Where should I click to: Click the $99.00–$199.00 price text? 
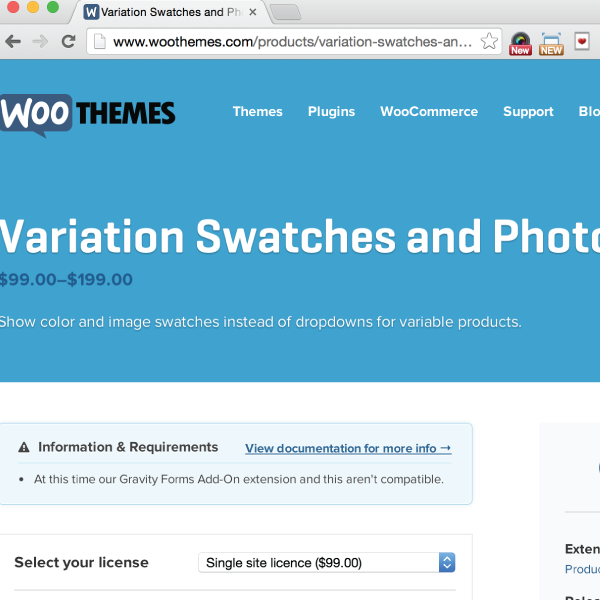coord(66,279)
